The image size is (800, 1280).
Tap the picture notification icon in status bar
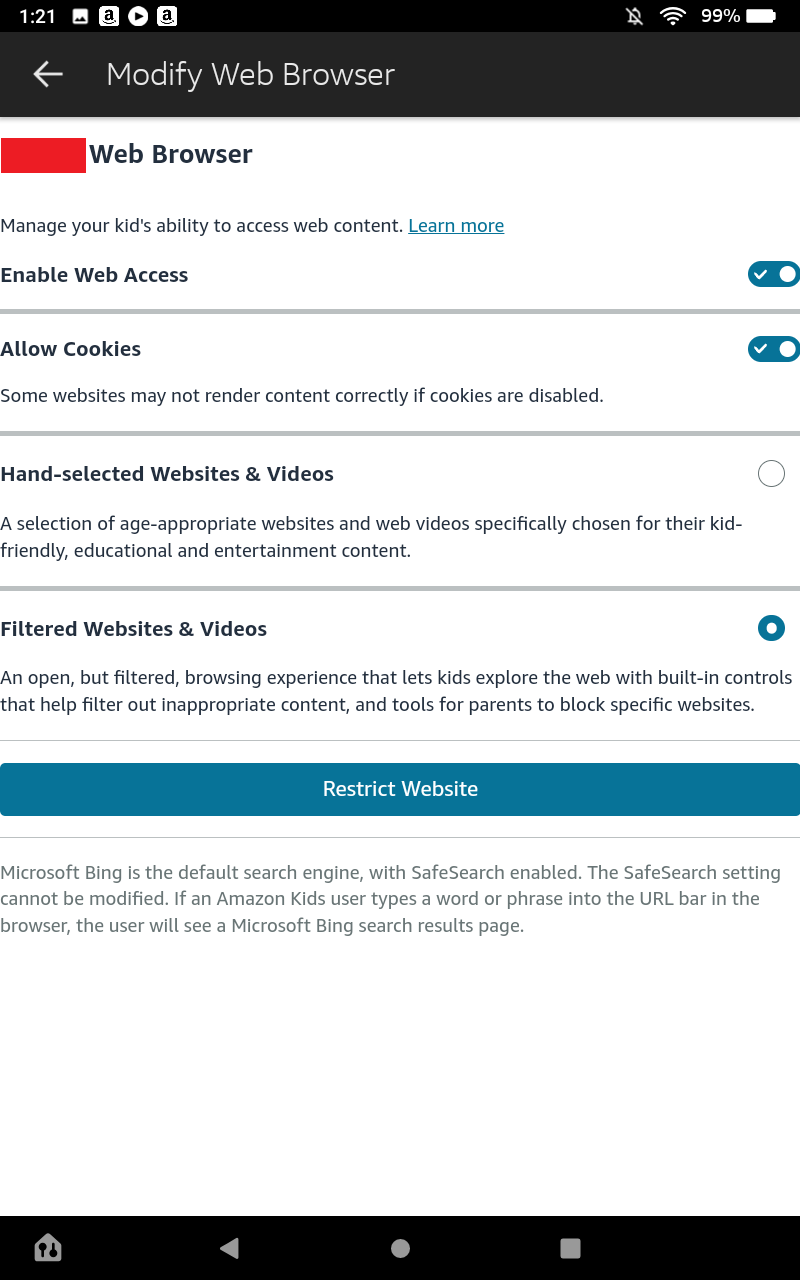pos(81,16)
